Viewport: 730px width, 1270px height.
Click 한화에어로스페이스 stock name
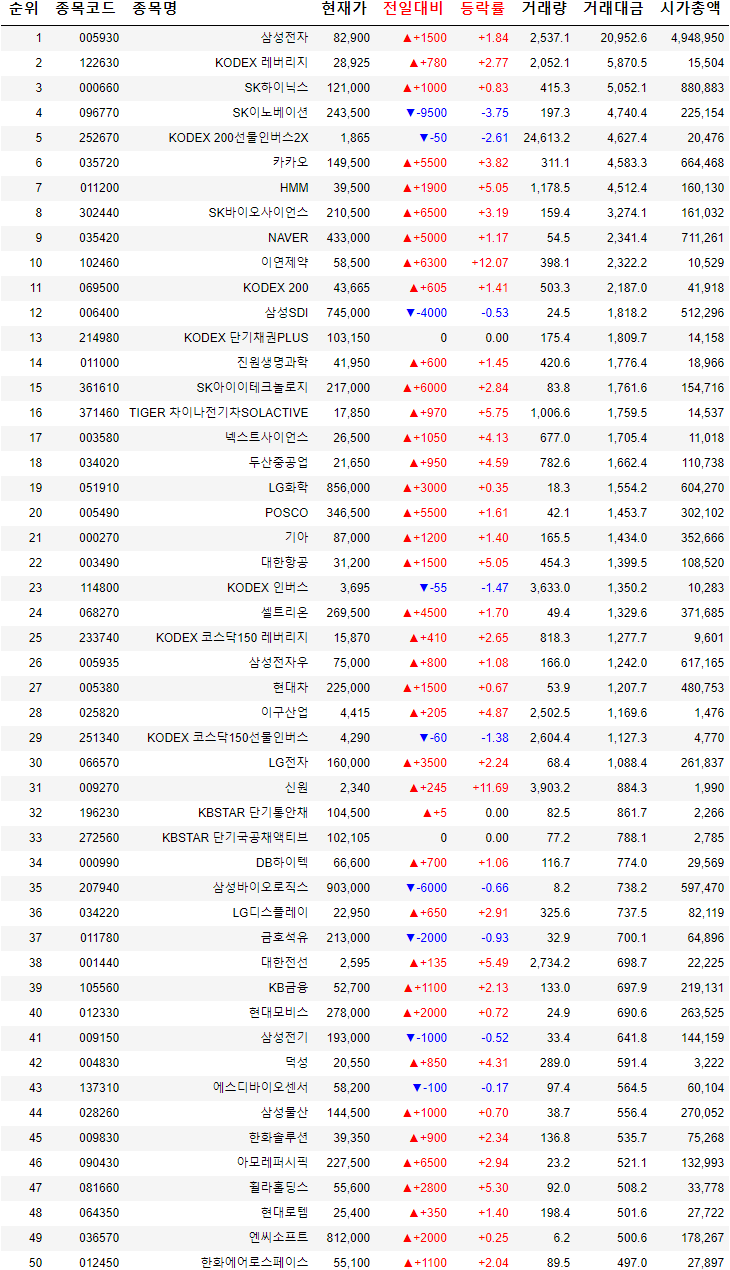coord(254,1263)
